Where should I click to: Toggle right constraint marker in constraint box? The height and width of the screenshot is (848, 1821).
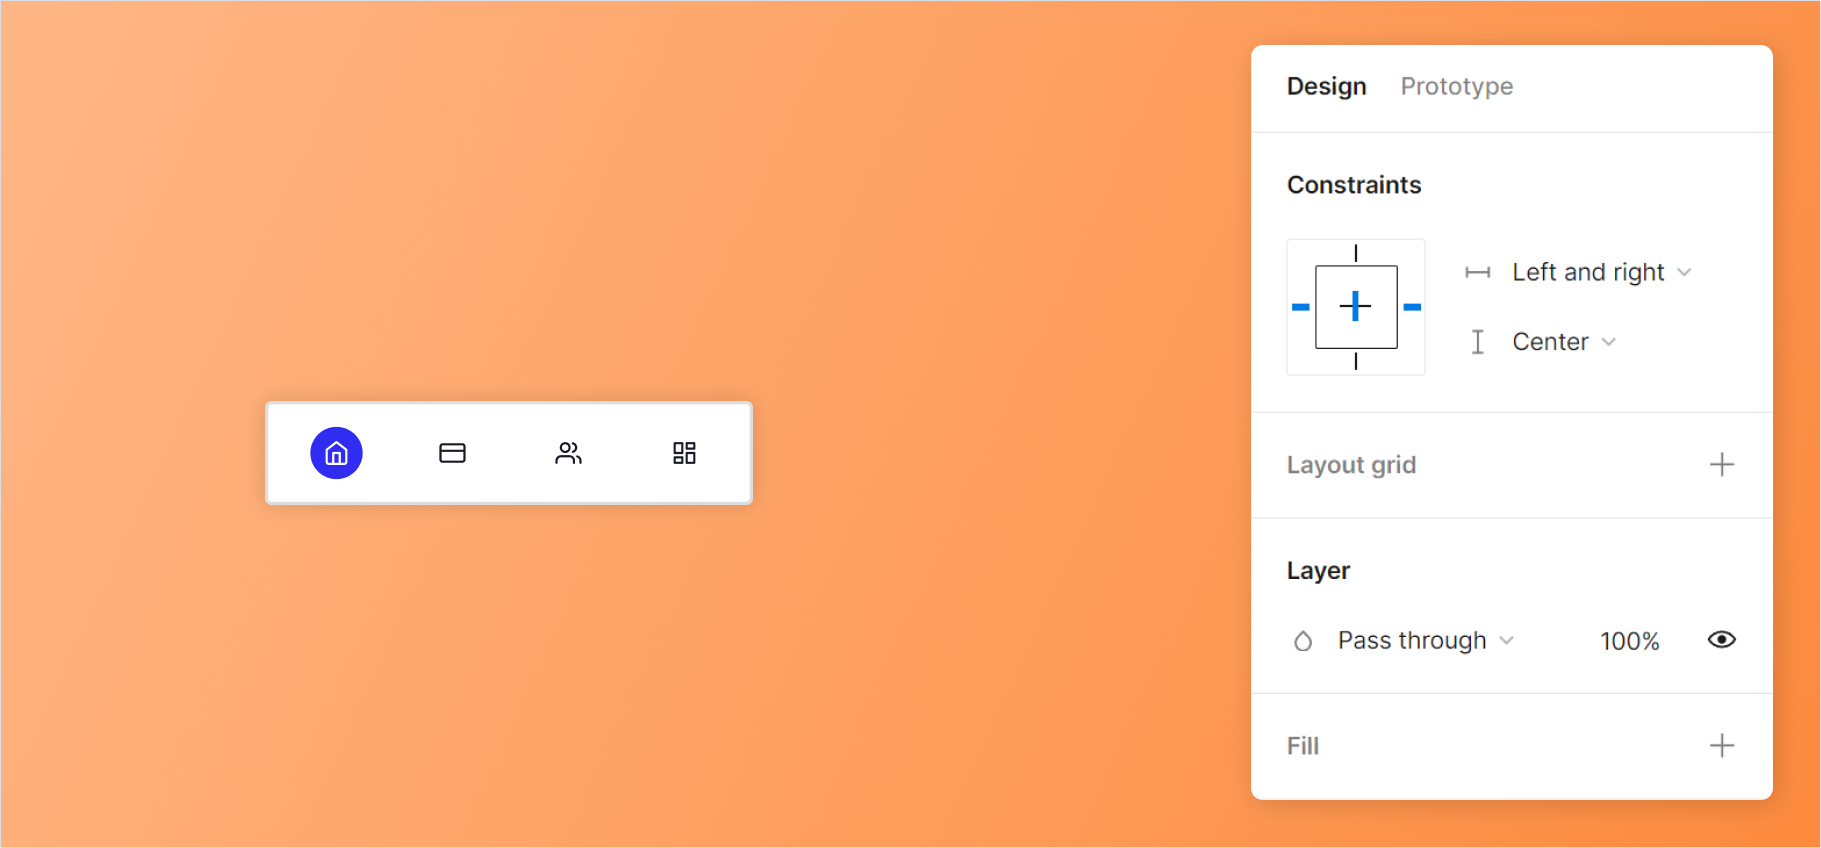[1412, 307]
